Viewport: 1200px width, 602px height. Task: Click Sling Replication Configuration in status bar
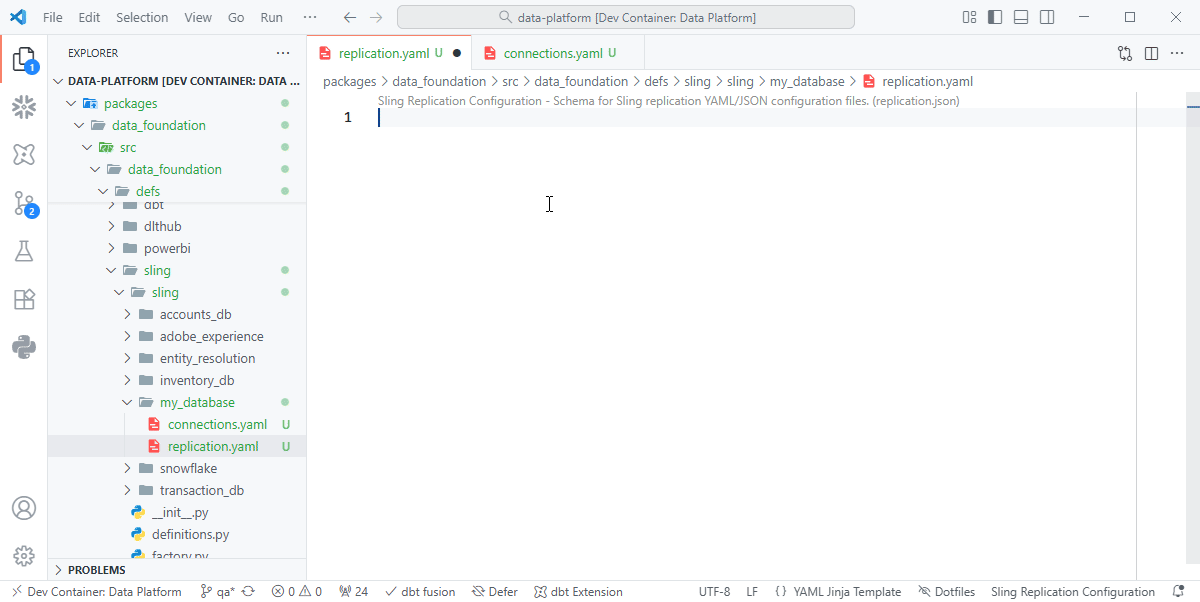point(1072,591)
